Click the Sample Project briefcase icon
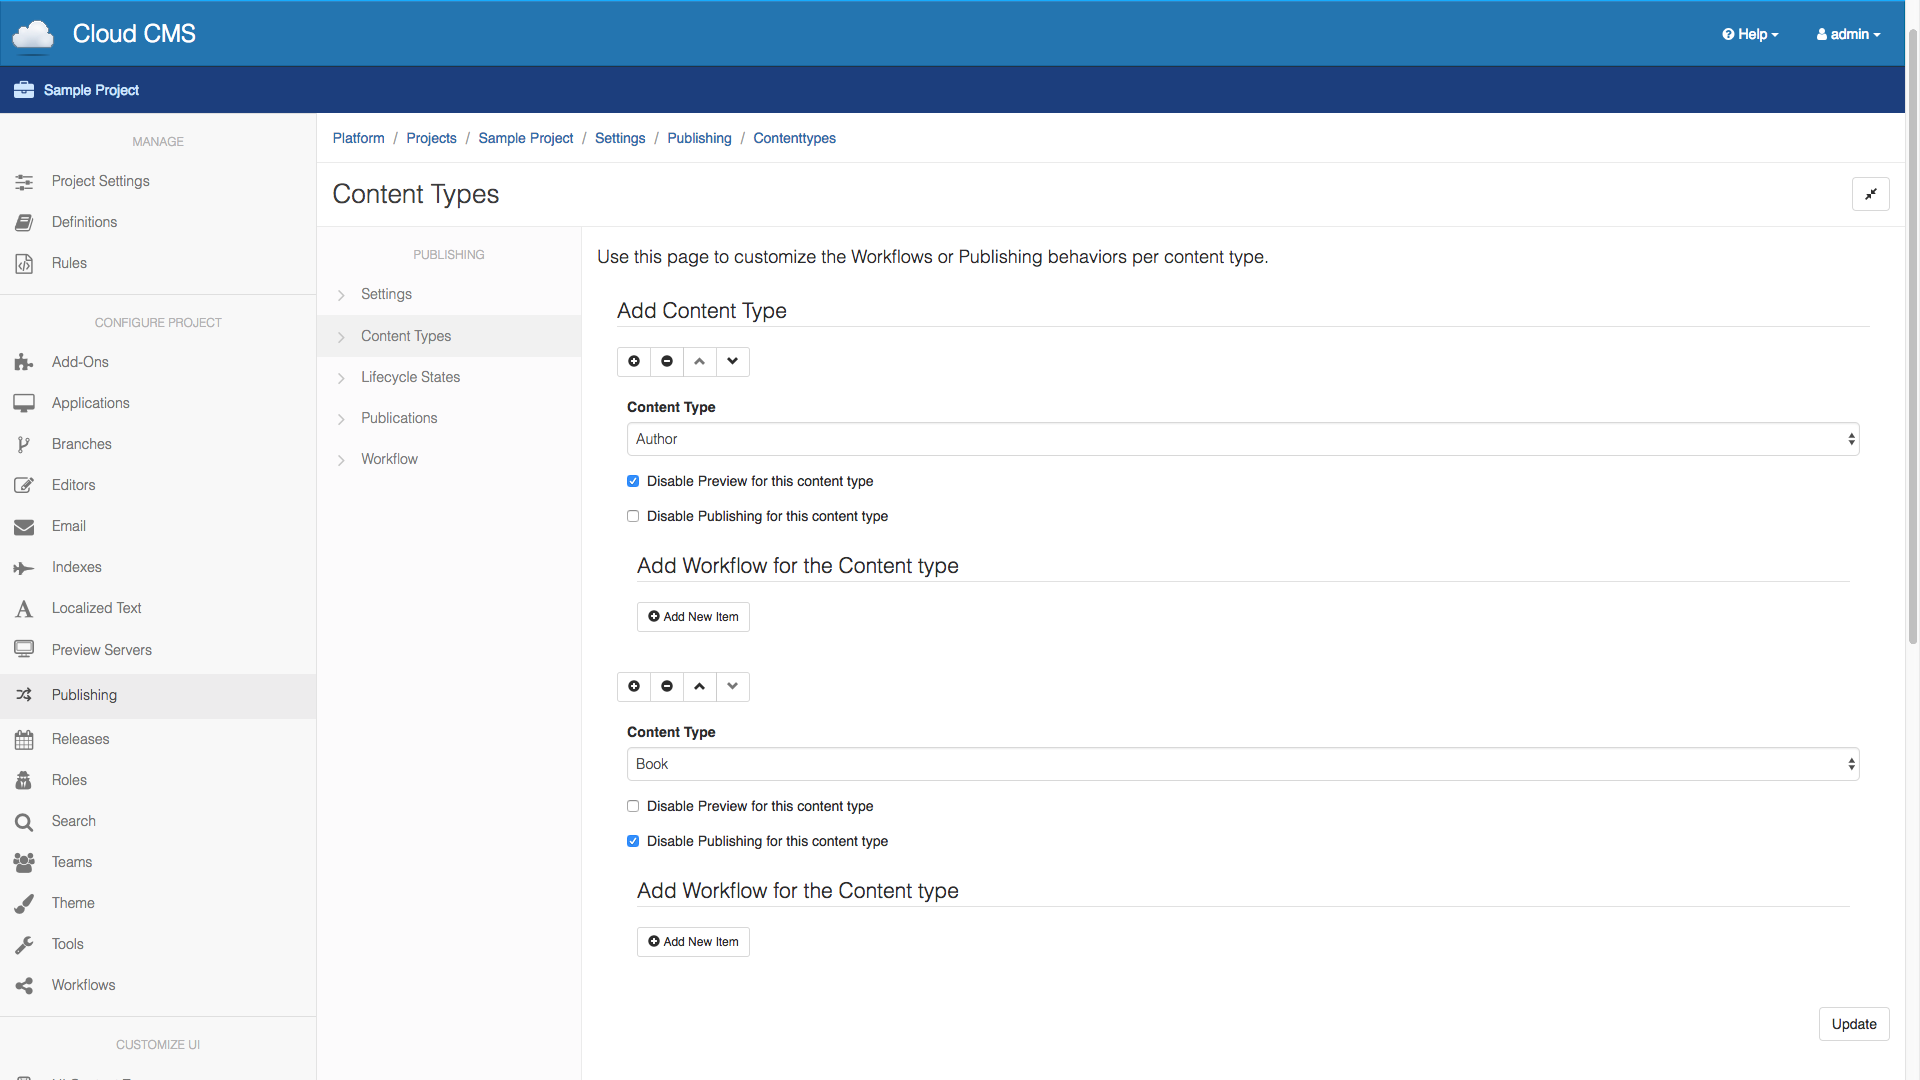The width and height of the screenshot is (1920, 1080). click(x=24, y=90)
